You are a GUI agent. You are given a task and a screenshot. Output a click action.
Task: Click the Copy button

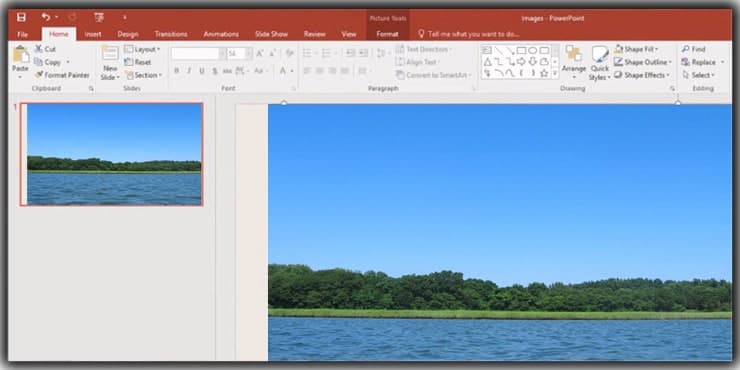pos(48,62)
